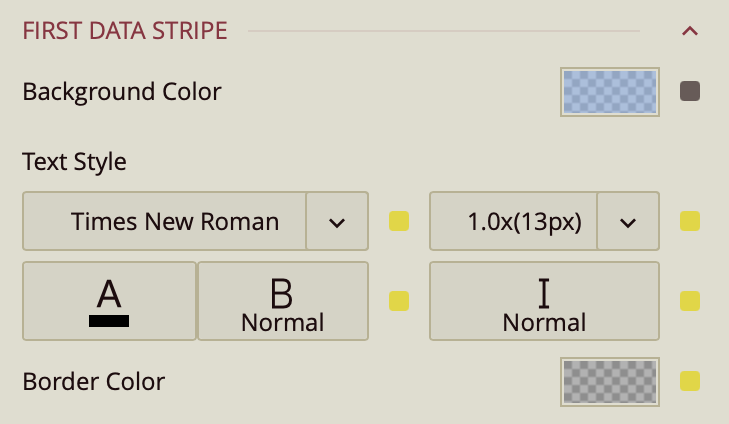The width and height of the screenshot is (729, 424).
Task: Click the yellow square beside the Italic button
Action: (x=689, y=300)
